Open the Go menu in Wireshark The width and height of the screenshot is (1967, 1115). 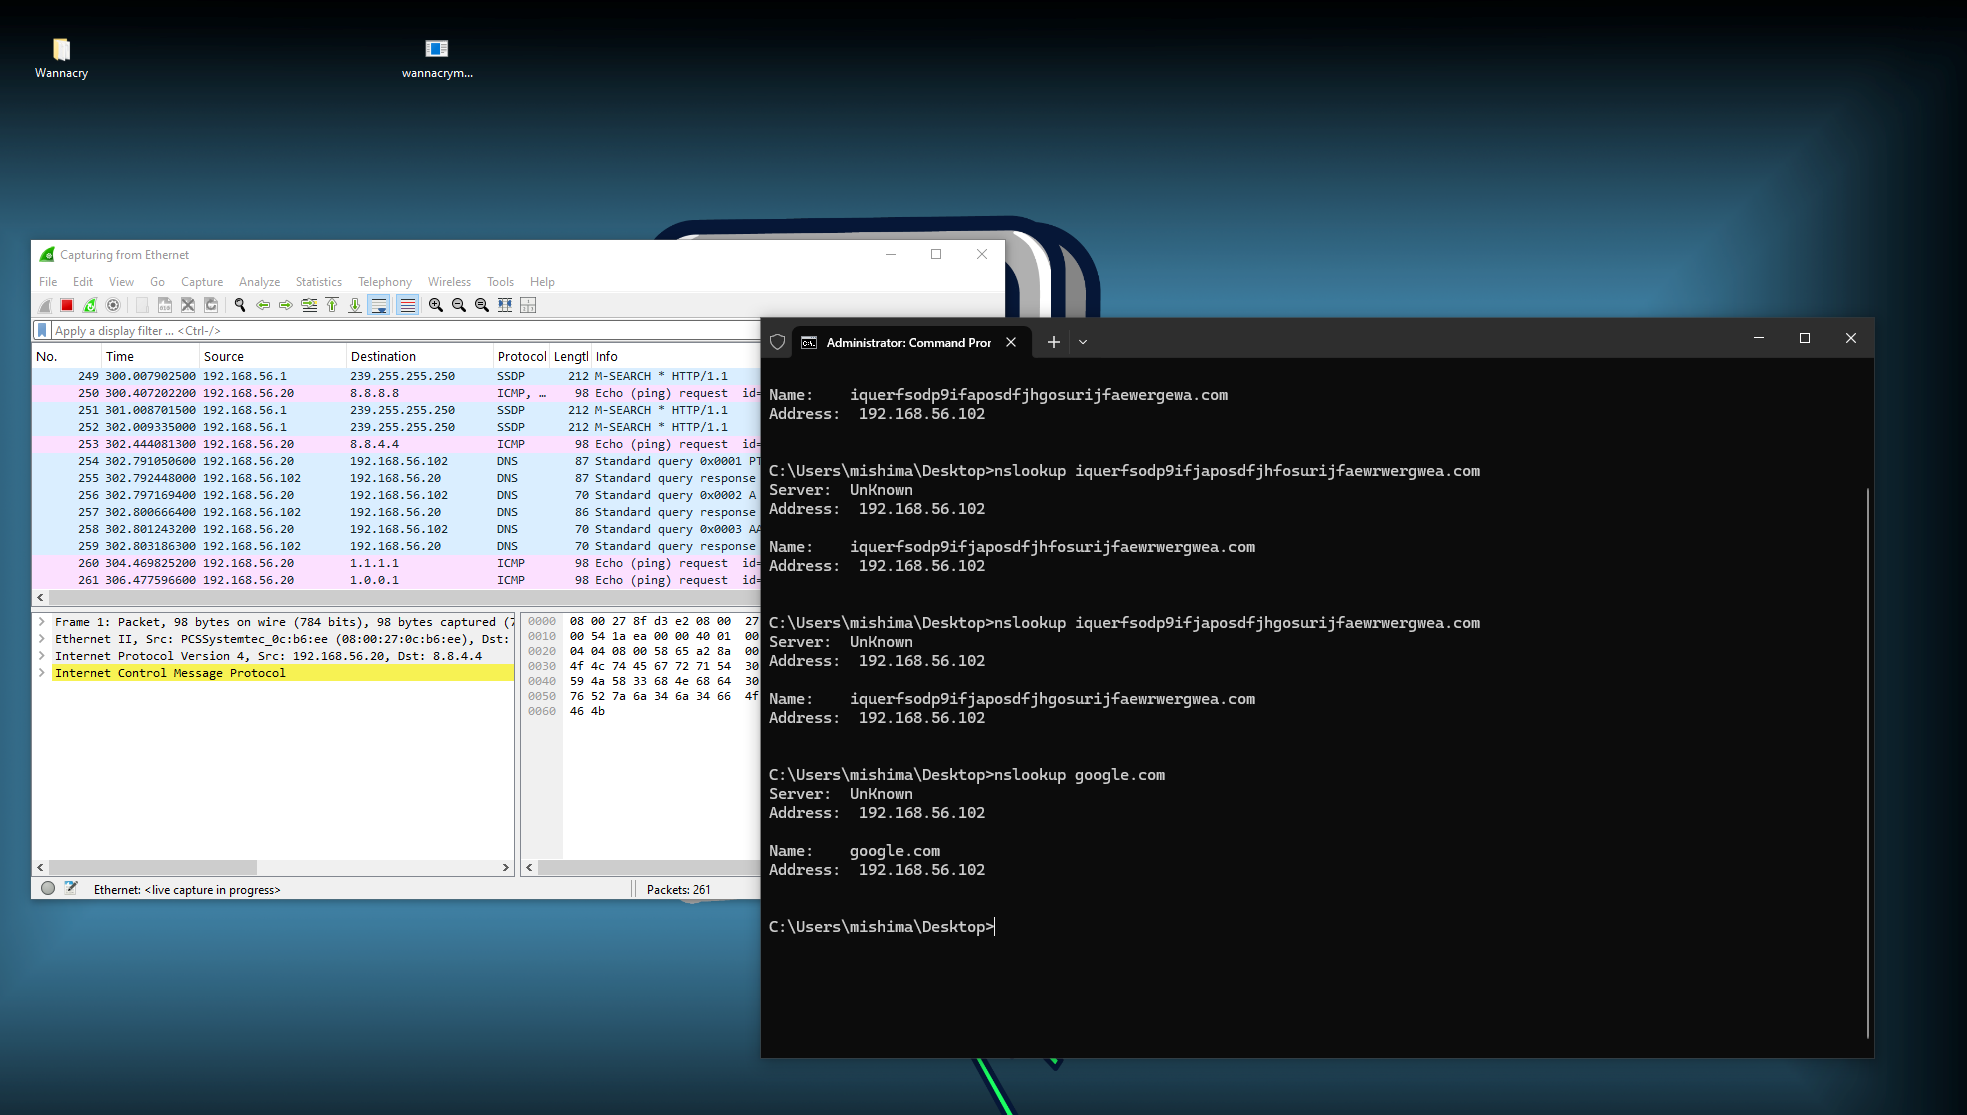[x=157, y=282]
